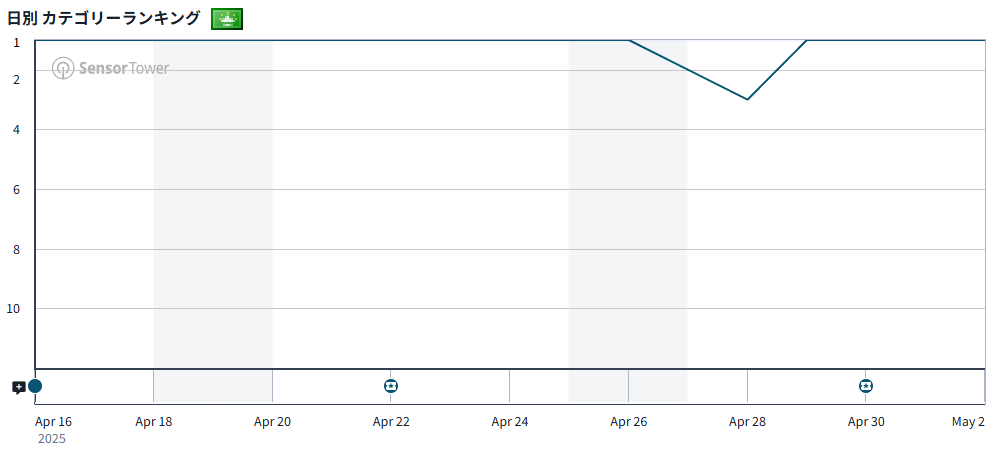
Task: Click the 日別 カテゴリーランキング chart title
Action: 104,19
